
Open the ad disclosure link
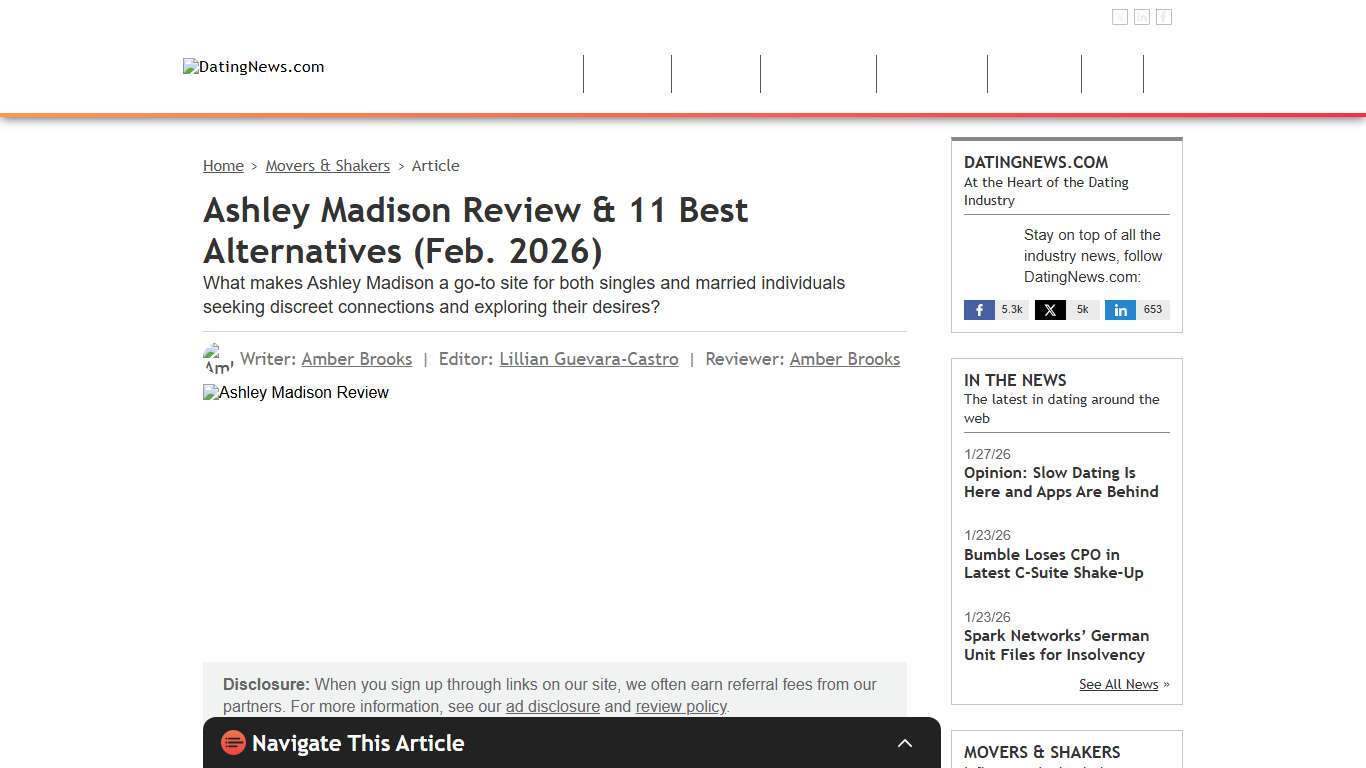coord(552,706)
